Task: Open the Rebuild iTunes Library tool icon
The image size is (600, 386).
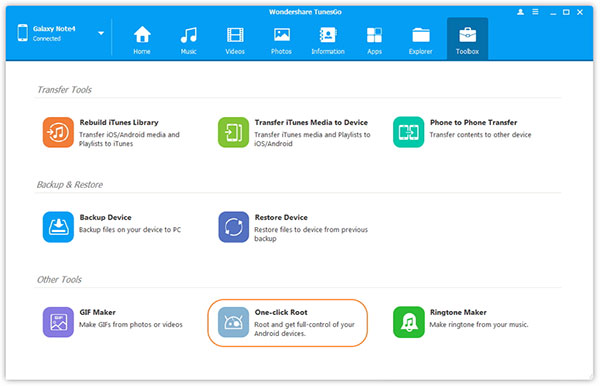Action: (x=58, y=132)
